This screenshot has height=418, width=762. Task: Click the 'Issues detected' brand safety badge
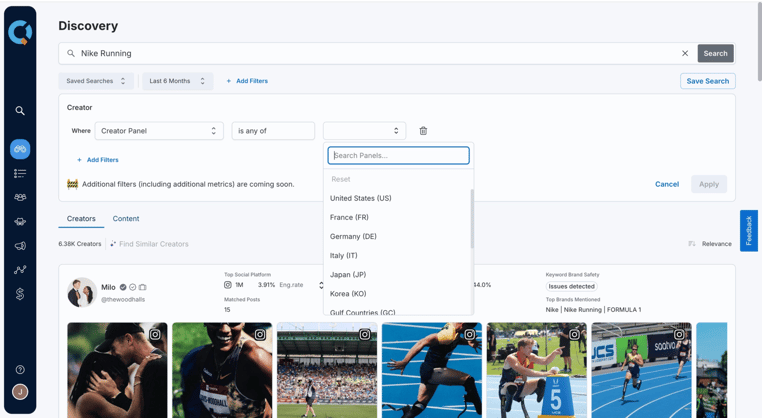point(572,286)
